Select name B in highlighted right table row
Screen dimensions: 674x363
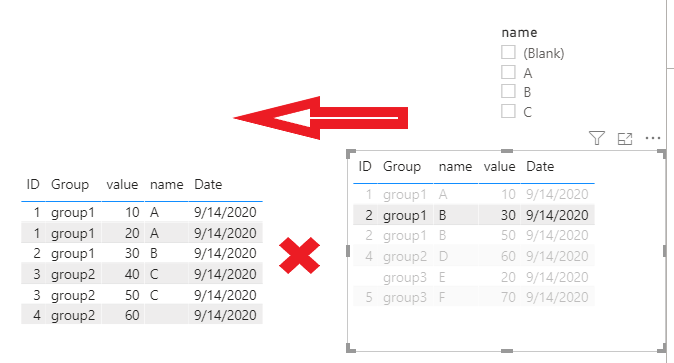tap(443, 215)
